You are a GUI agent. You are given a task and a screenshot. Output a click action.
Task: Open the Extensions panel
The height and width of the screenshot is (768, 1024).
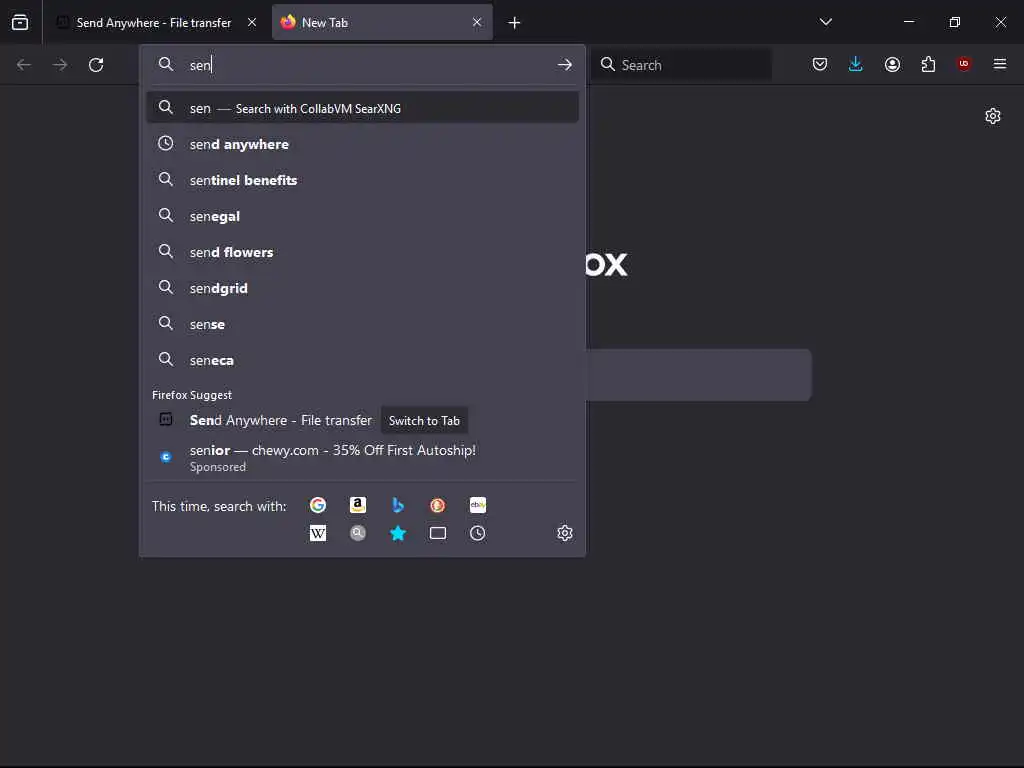tap(928, 64)
